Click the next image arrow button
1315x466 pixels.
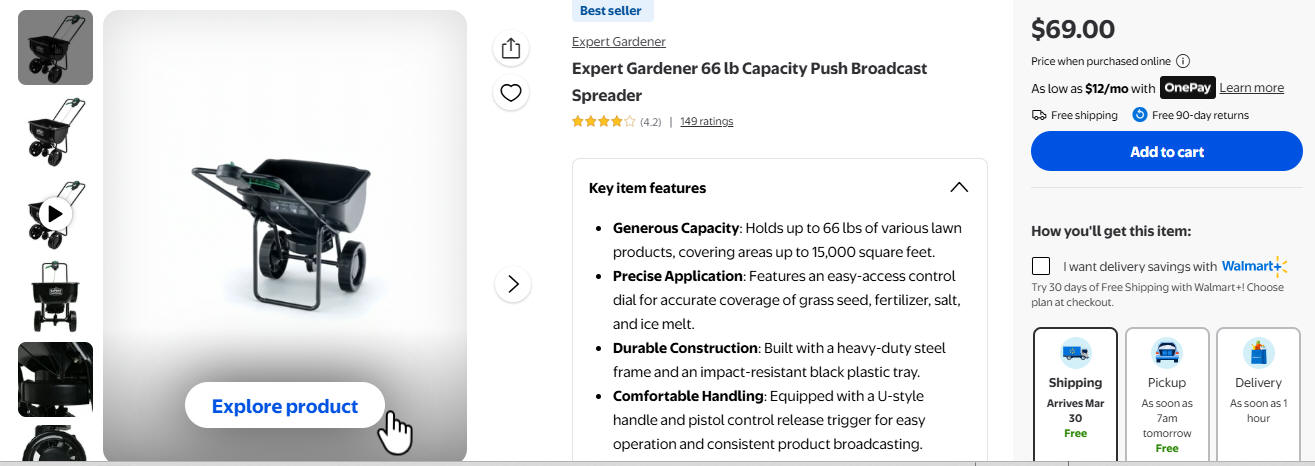coord(513,284)
